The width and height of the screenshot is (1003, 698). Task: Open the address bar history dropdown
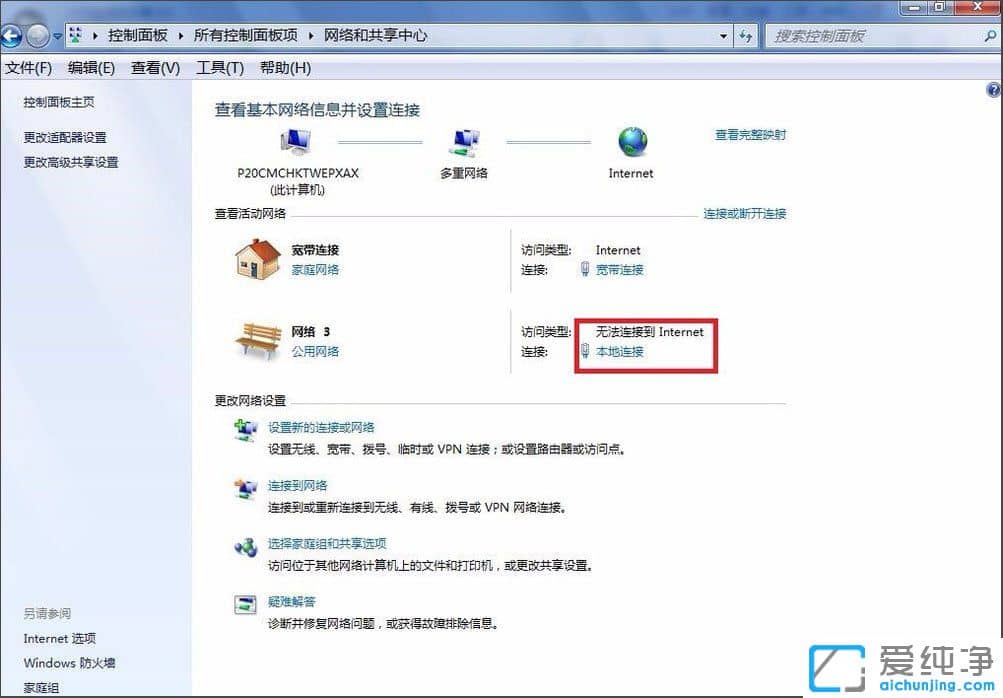724,35
